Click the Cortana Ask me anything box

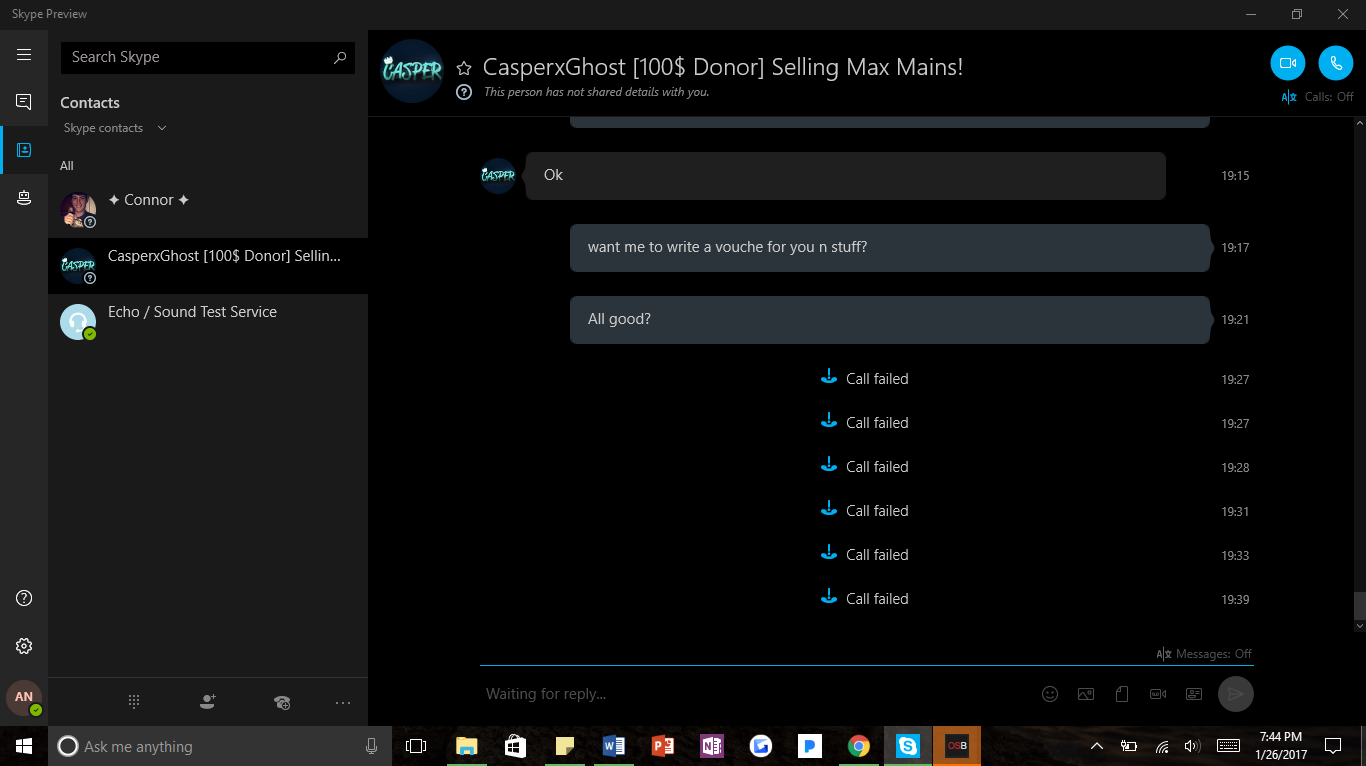click(x=219, y=746)
